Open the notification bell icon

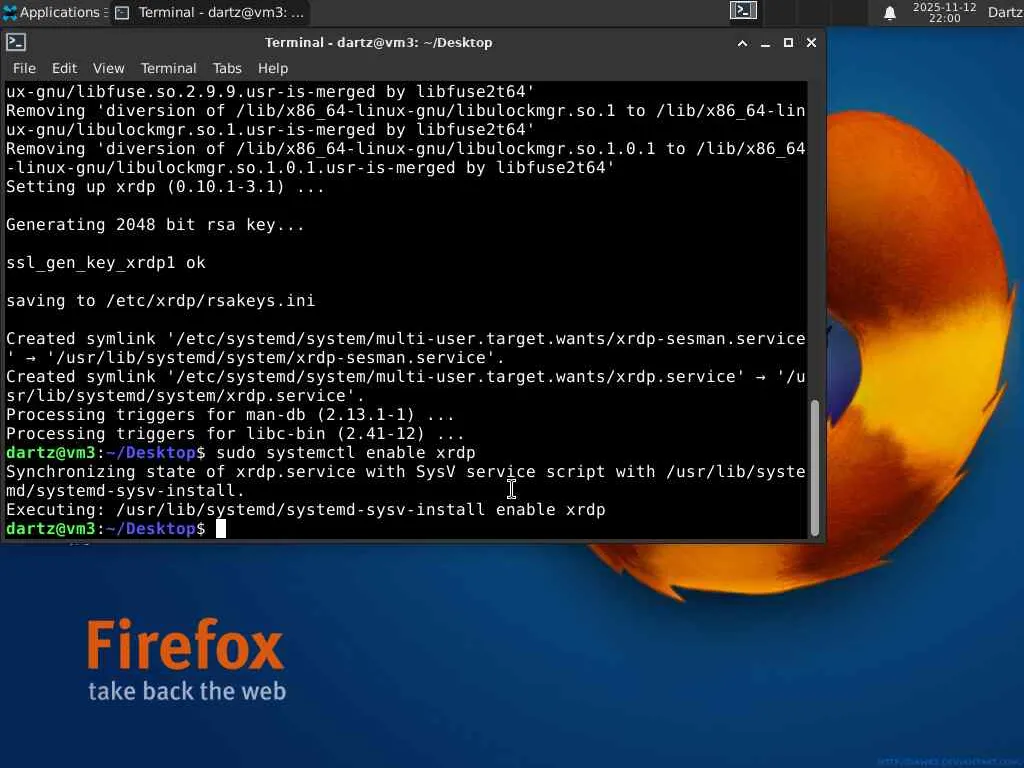pyautogui.click(x=889, y=13)
